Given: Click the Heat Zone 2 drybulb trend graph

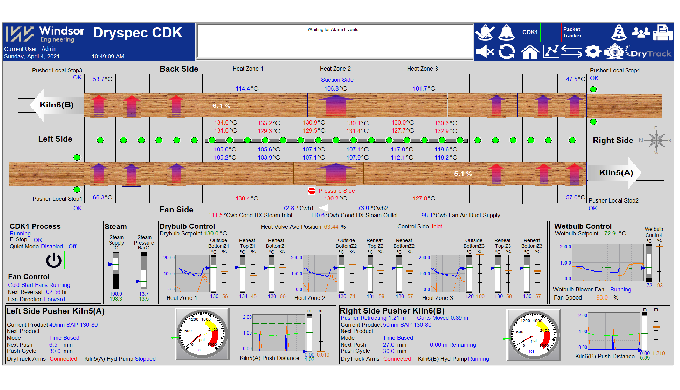Looking at the screenshot, I should [320, 273].
